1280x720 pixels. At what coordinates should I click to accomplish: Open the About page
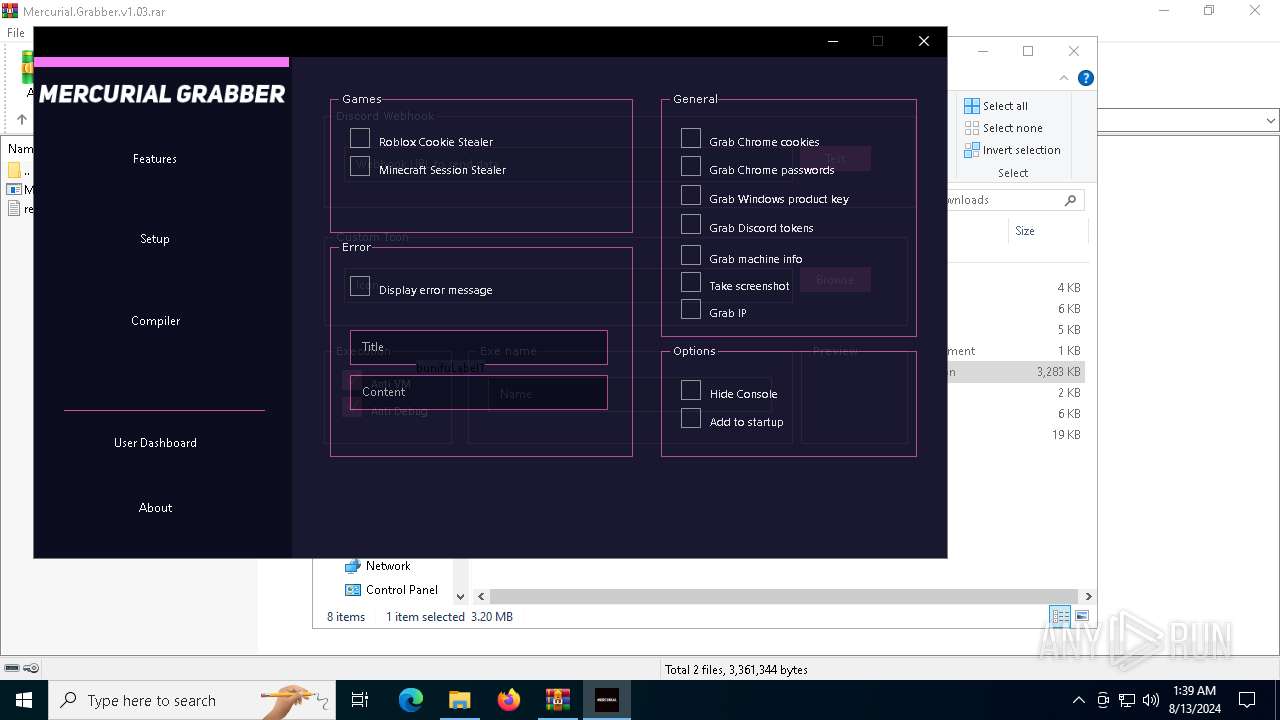(155, 508)
